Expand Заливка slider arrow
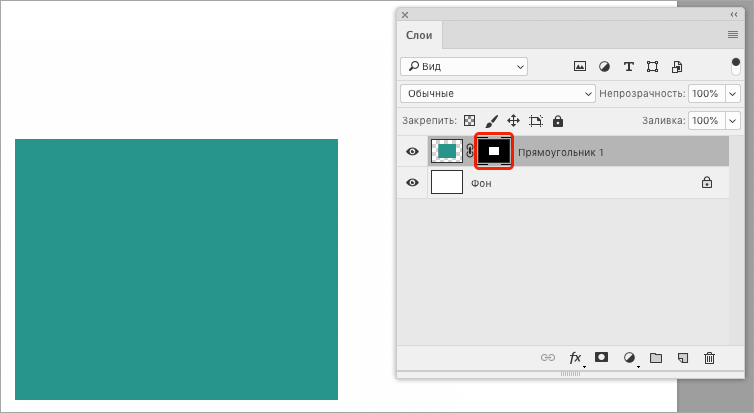This screenshot has width=754, height=413. click(x=732, y=121)
